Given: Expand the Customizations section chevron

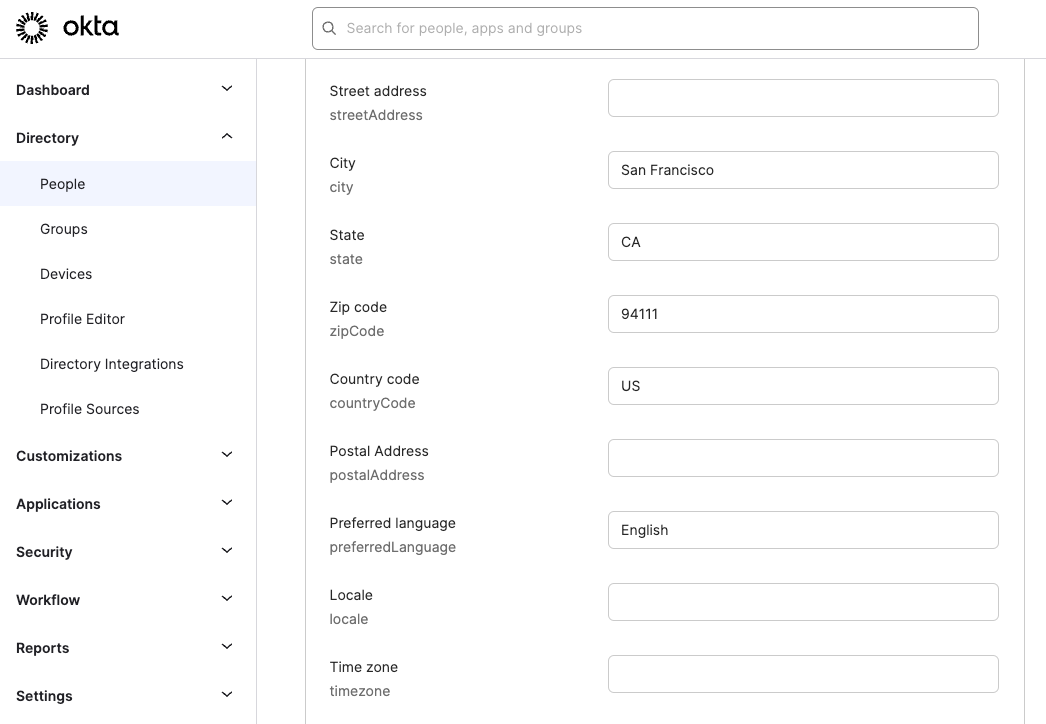Looking at the screenshot, I should [227, 455].
